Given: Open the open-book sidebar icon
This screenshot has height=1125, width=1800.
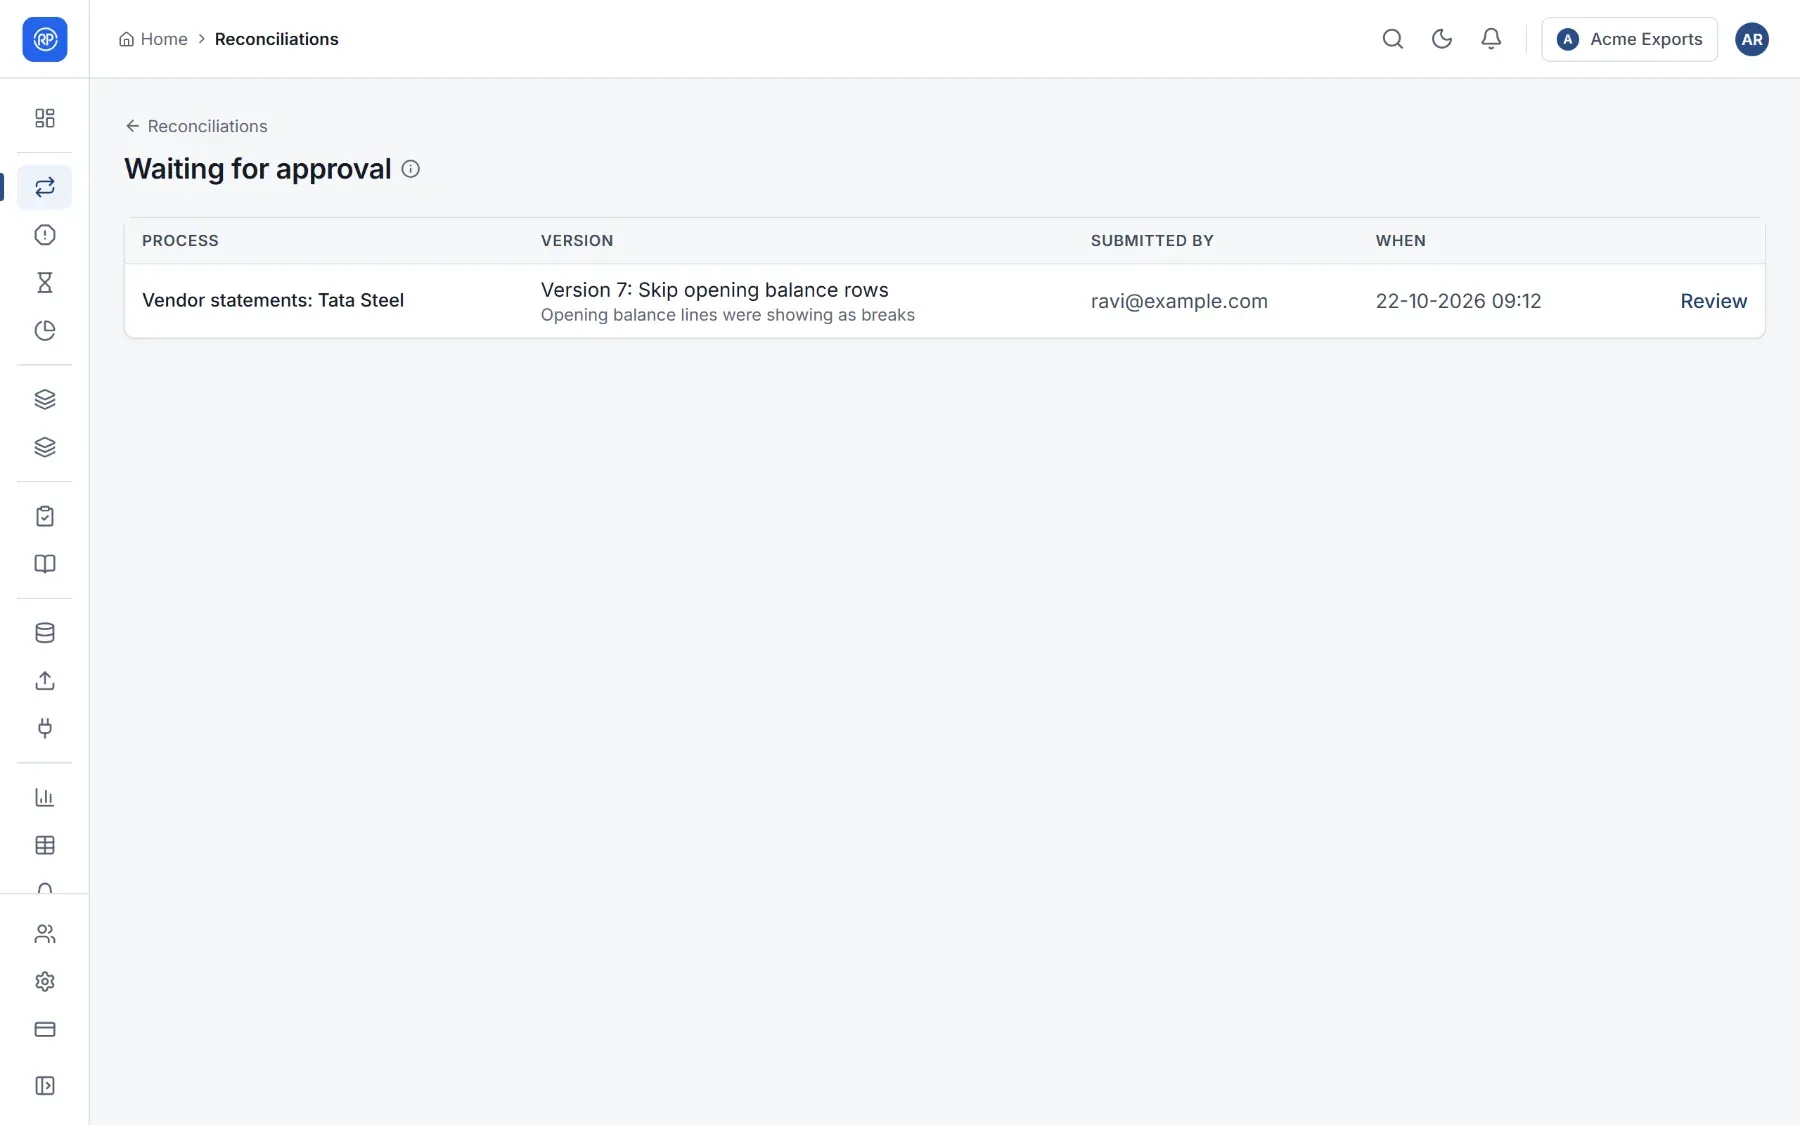Looking at the screenshot, I should point(45,564).
